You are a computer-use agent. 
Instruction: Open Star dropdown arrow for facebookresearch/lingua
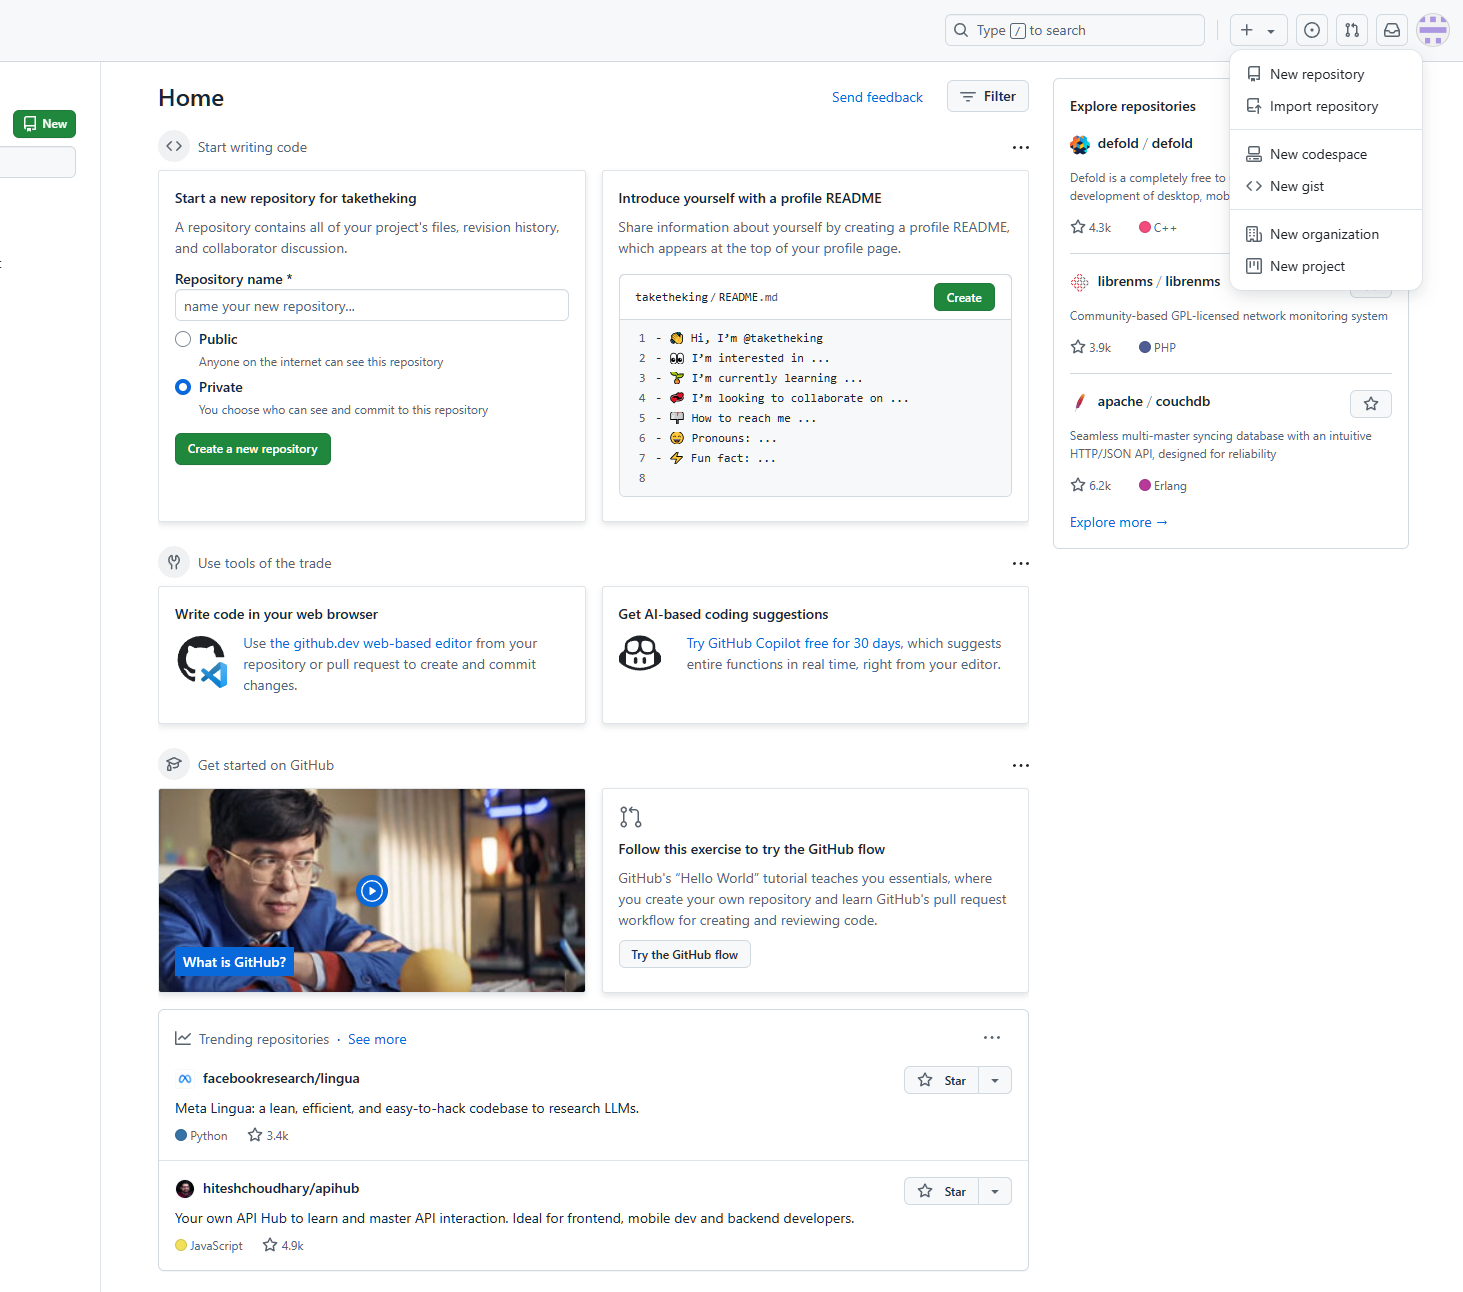995,1080
